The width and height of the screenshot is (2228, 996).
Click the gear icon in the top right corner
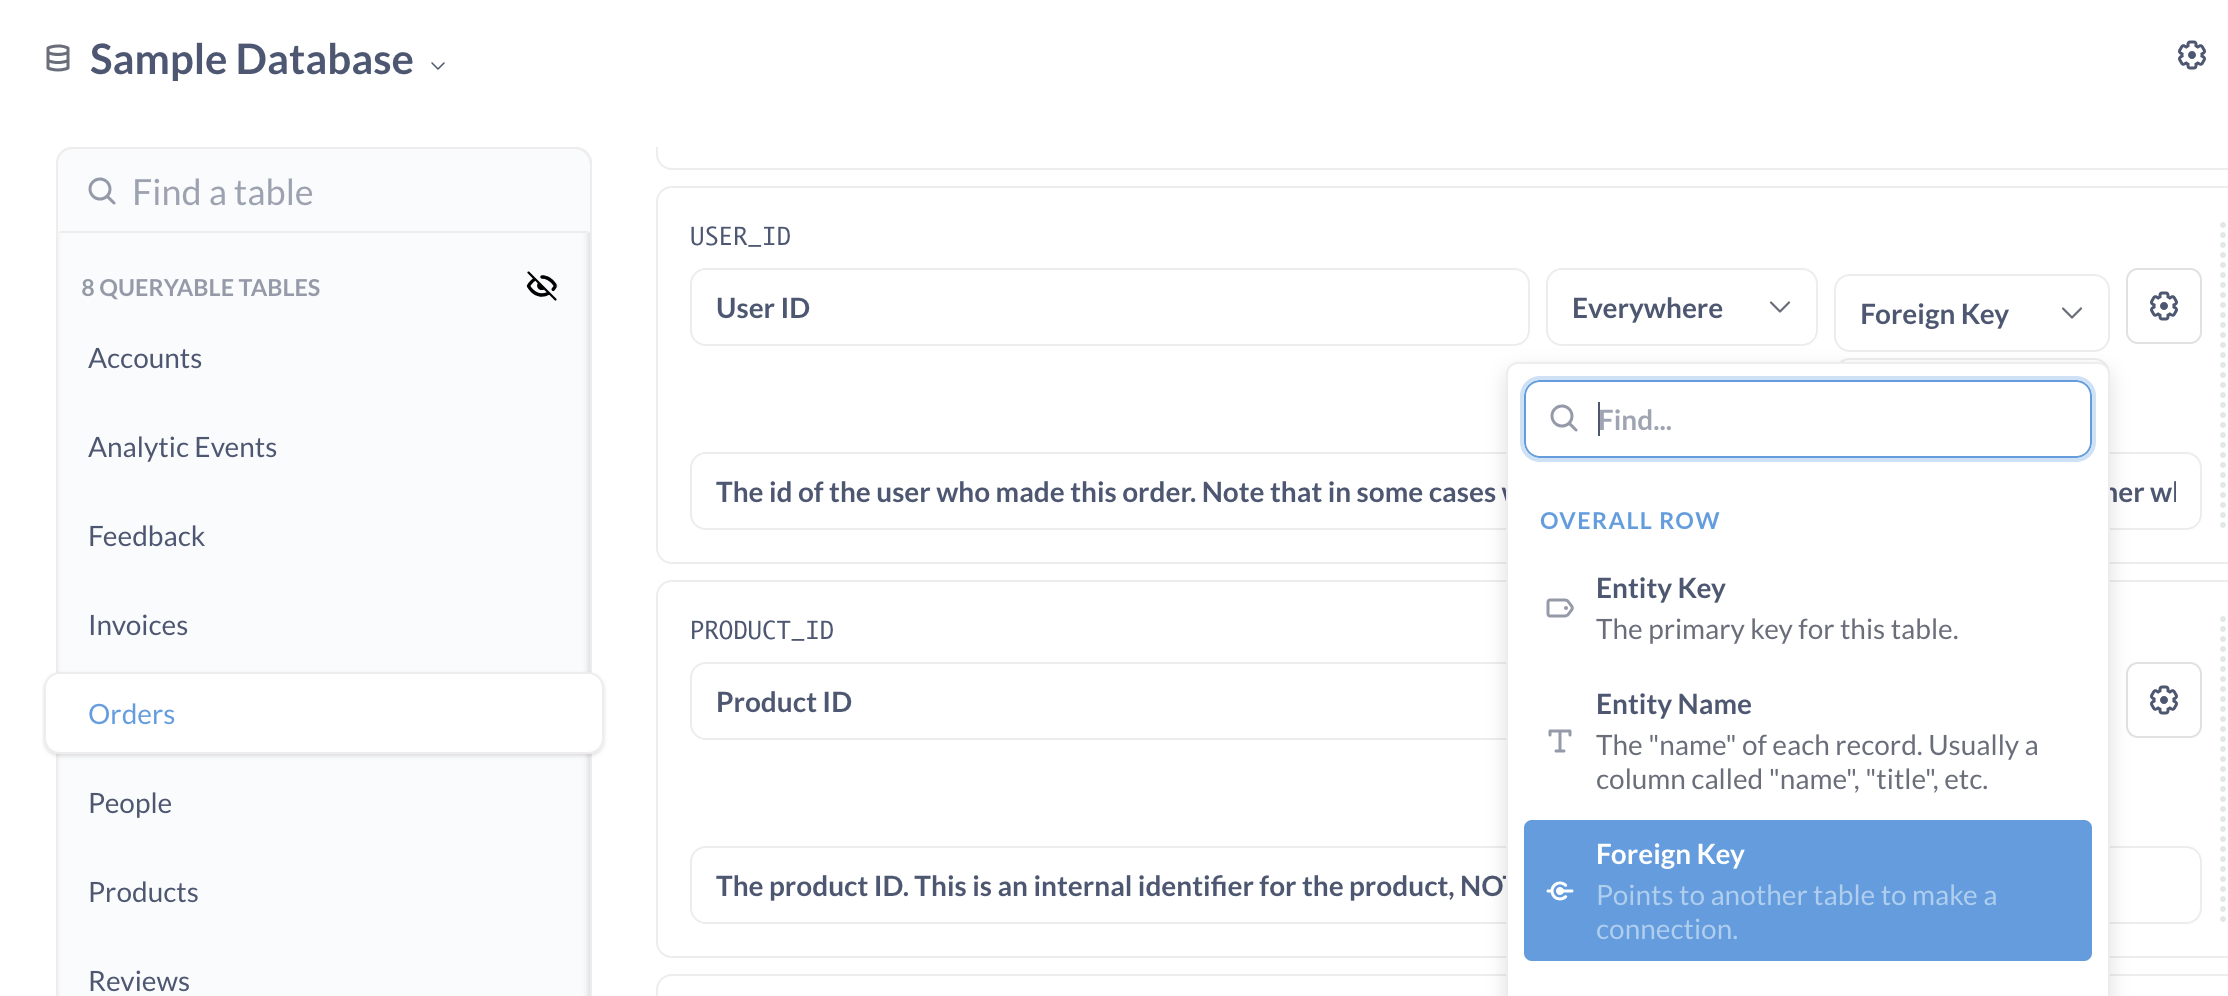(2192, 57)
